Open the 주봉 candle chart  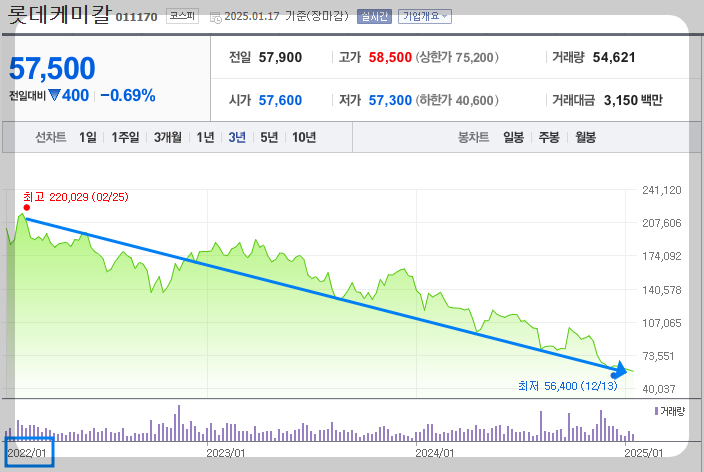[x=549, y=137]
